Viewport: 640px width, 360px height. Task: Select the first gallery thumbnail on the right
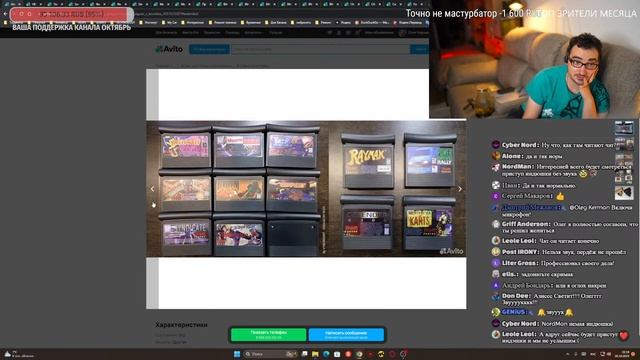coord(624,128)
